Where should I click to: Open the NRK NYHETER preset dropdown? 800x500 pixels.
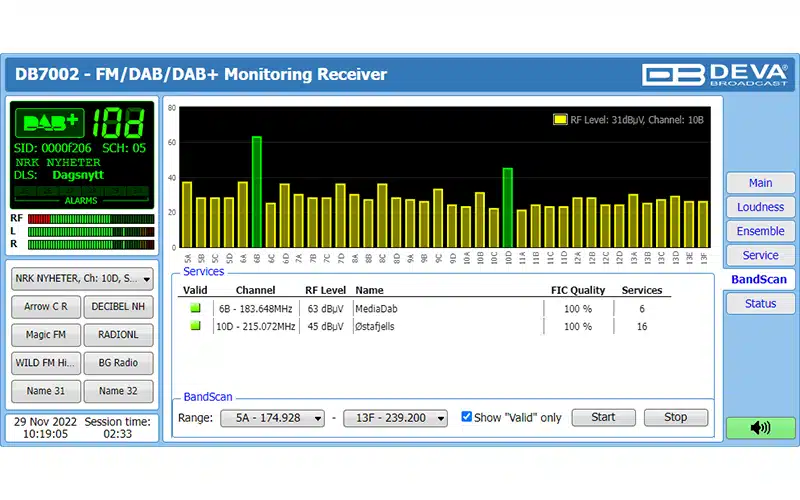click(x=82, y=279)
